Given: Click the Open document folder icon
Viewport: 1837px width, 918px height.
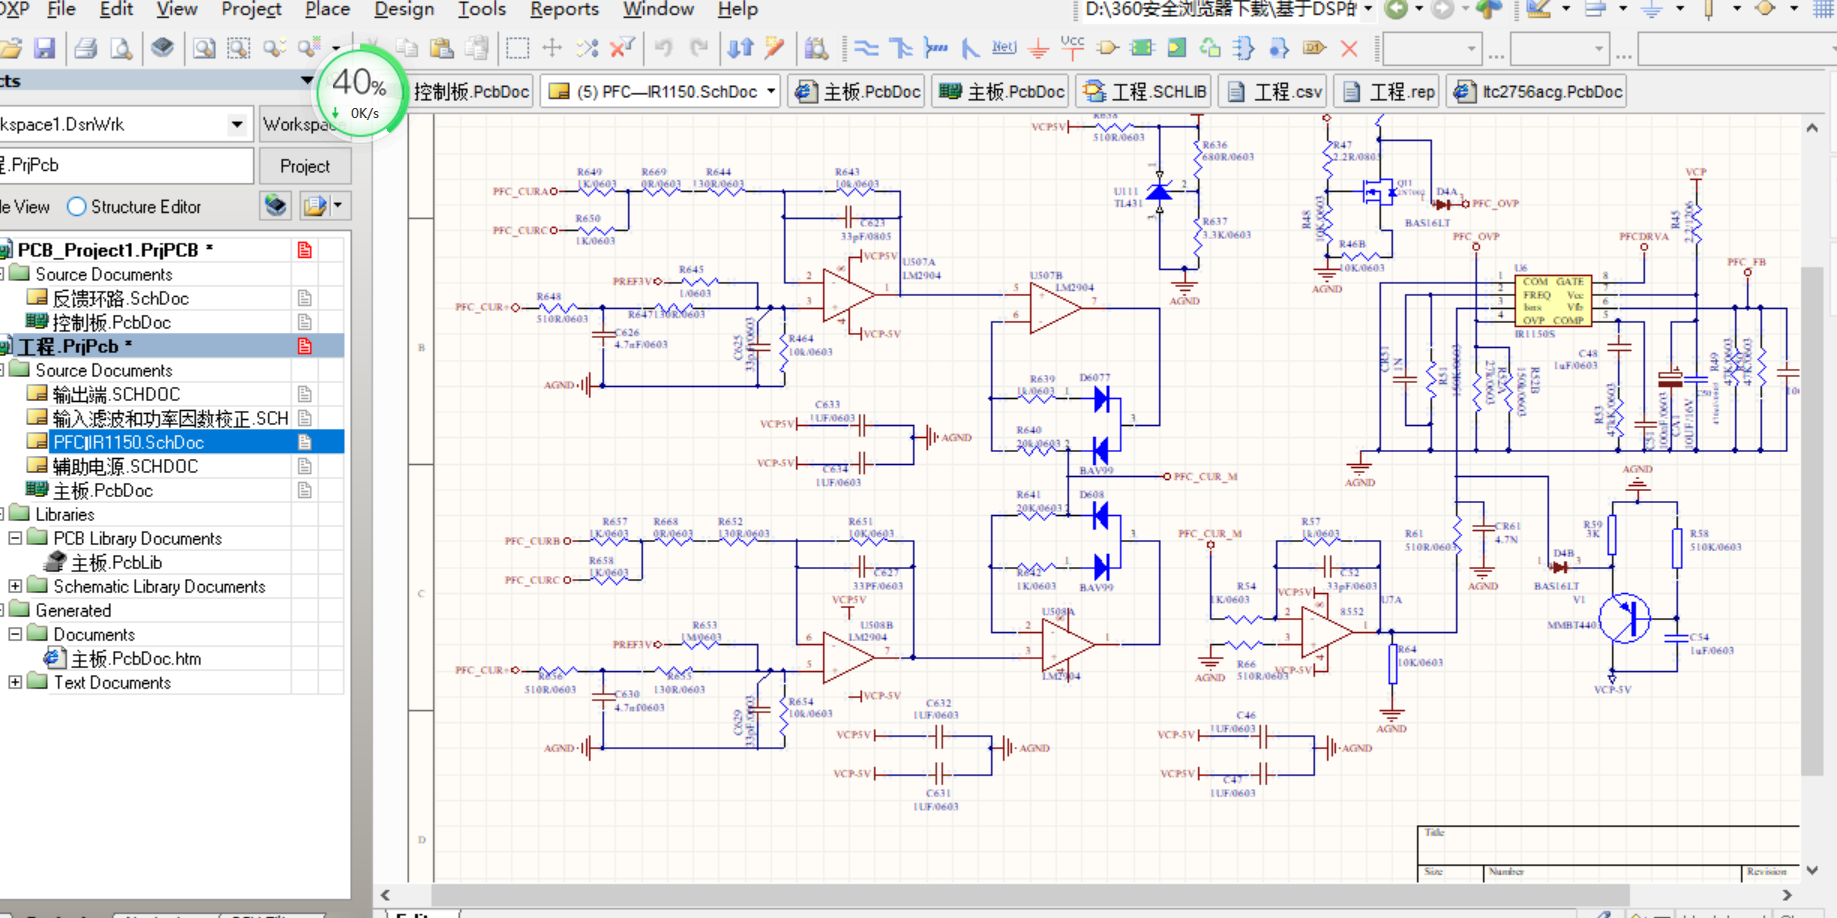Looking at the screenshot, I should (x=11, y=48).
